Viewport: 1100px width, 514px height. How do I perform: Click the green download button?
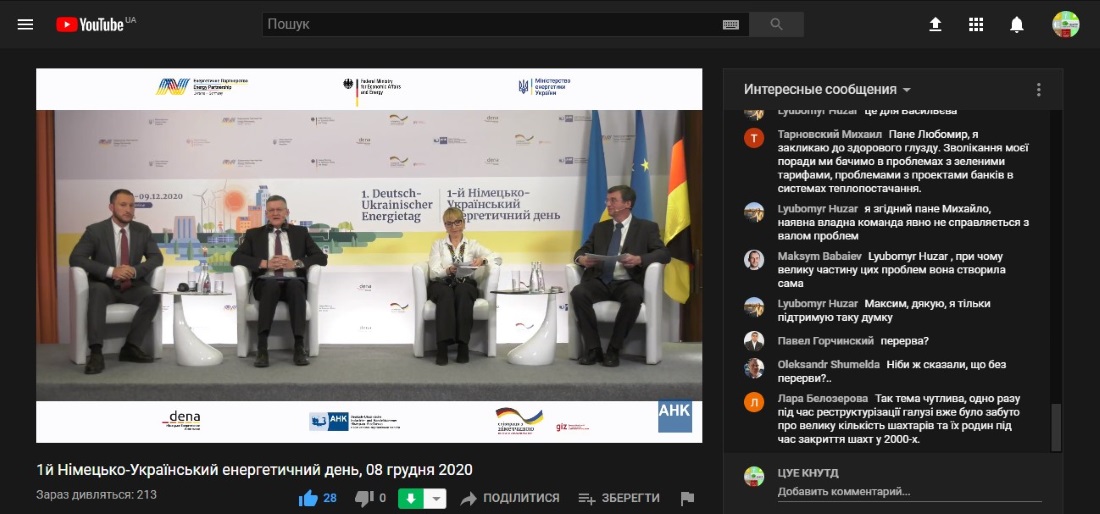tap(411, 499)
